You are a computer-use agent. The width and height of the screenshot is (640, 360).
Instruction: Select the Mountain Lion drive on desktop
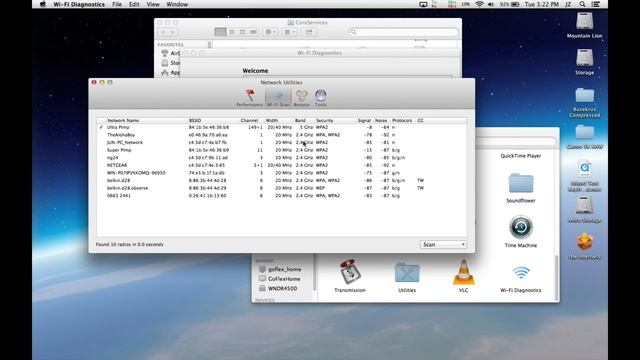tap(584, 21)
